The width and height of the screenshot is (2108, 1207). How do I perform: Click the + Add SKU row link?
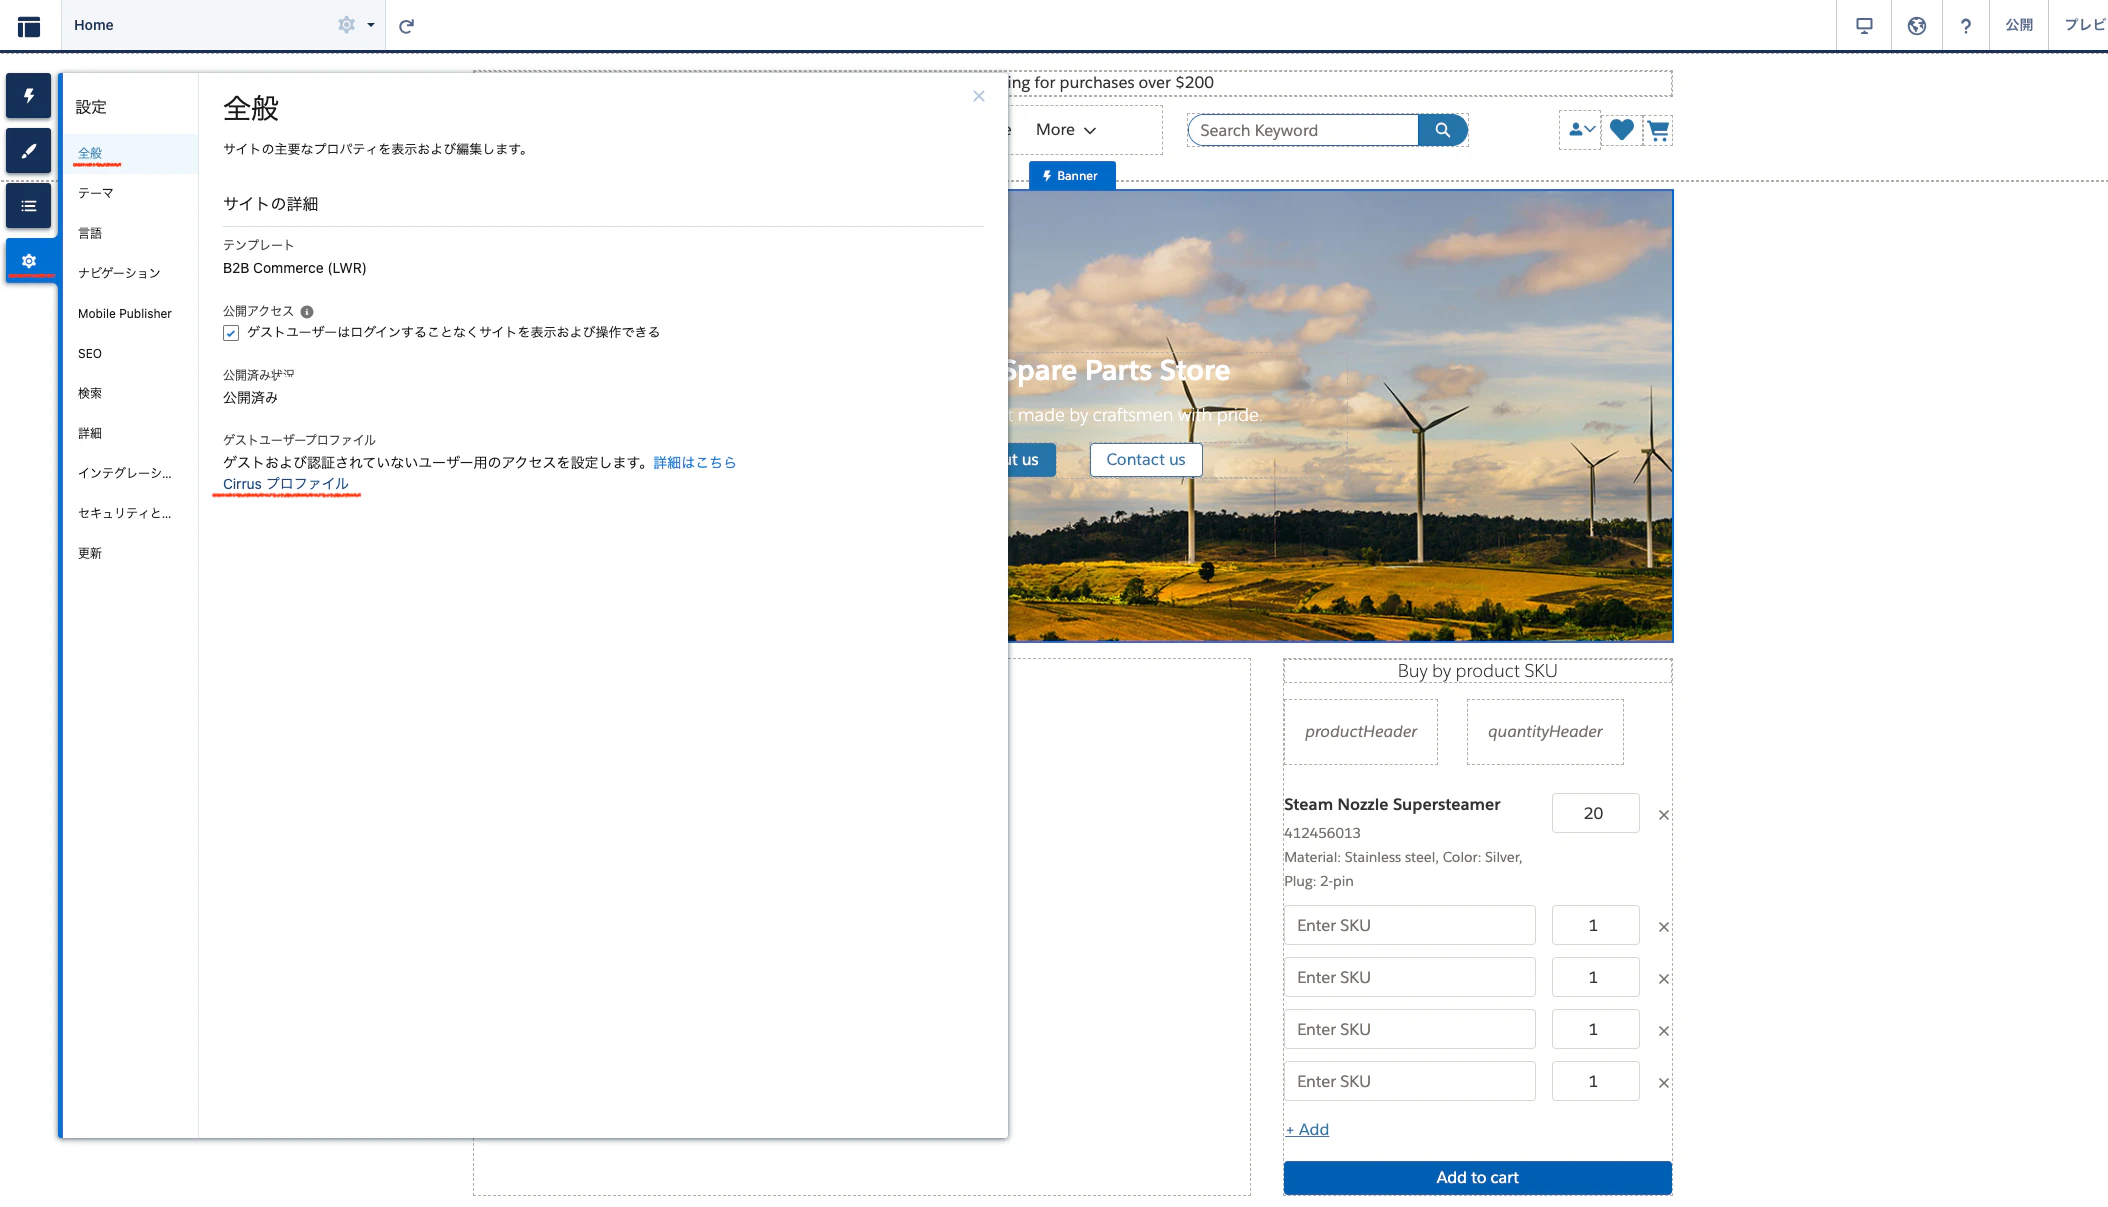point(1308,1129)
